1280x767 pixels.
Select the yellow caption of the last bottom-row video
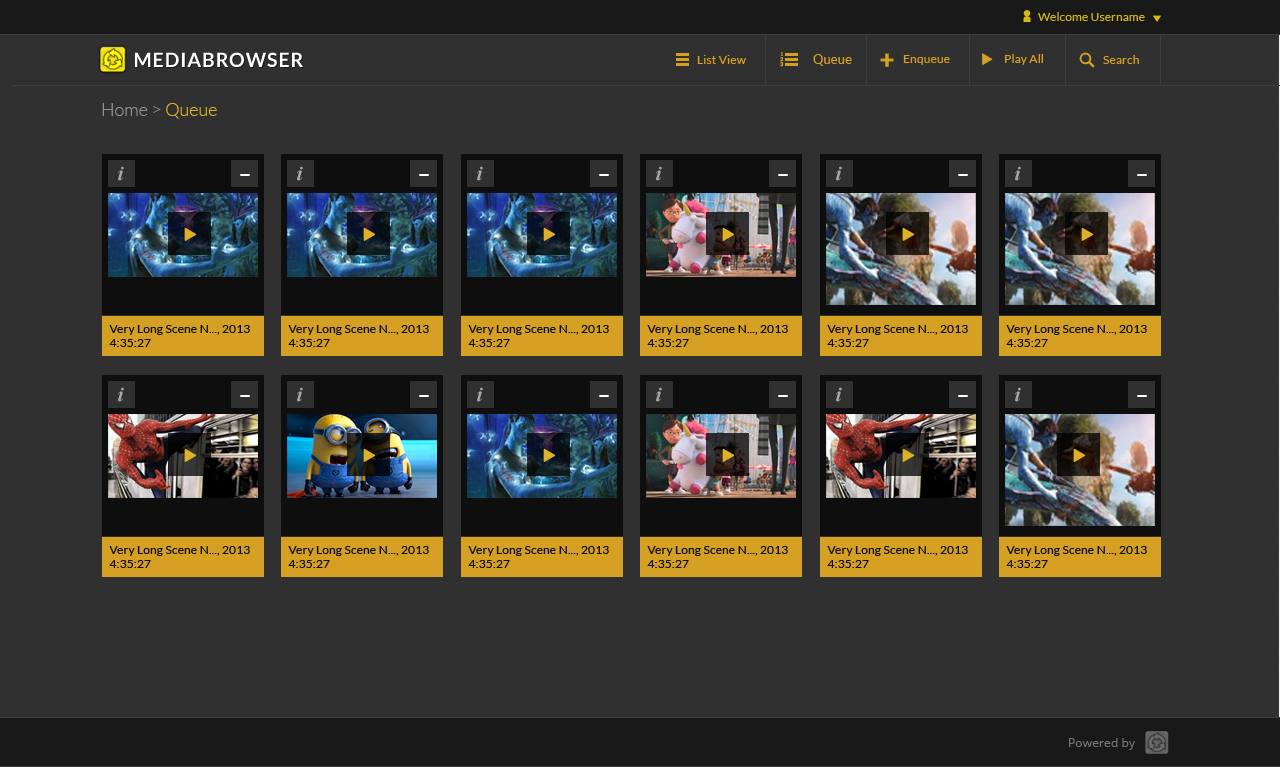[1079, 557]
